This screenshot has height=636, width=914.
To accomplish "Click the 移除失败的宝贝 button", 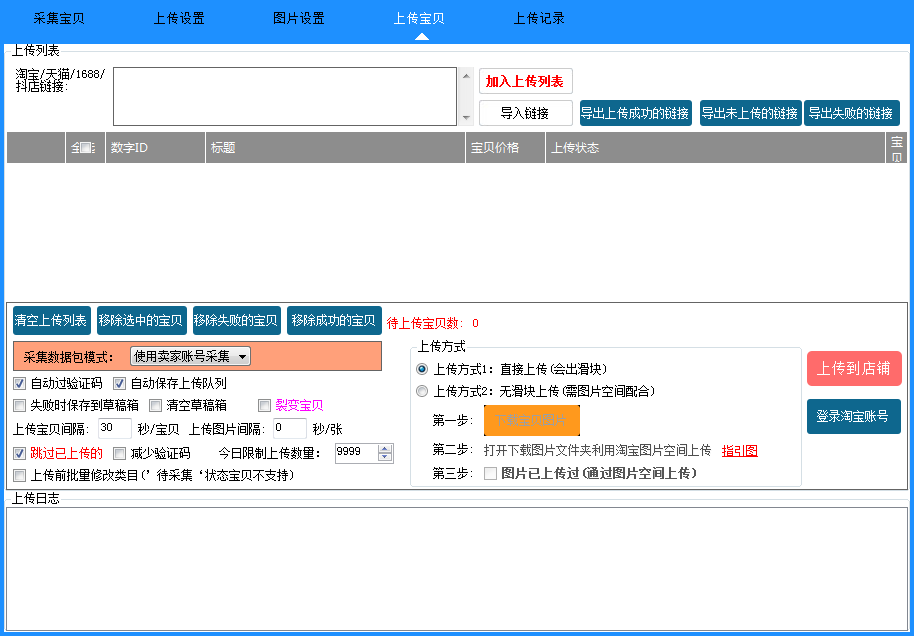I will 237,321.
